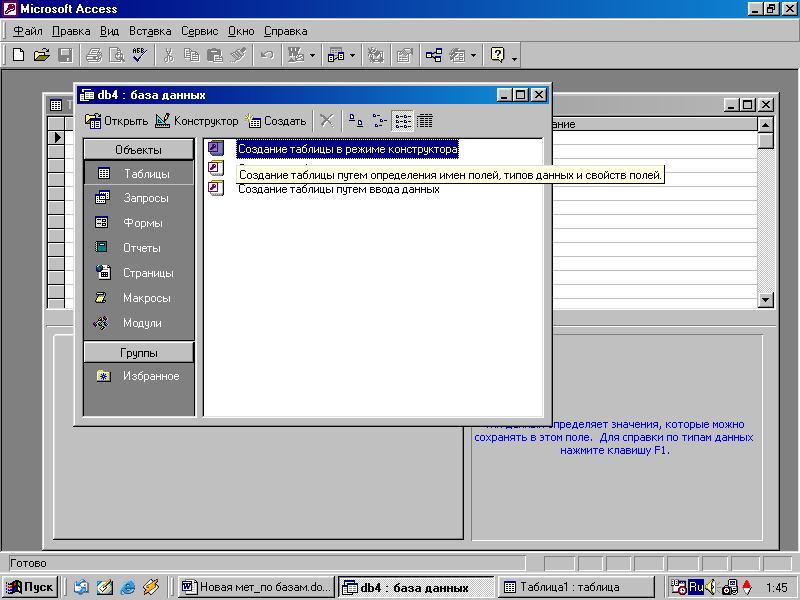Click the Открыть button in db4 window

116,121
